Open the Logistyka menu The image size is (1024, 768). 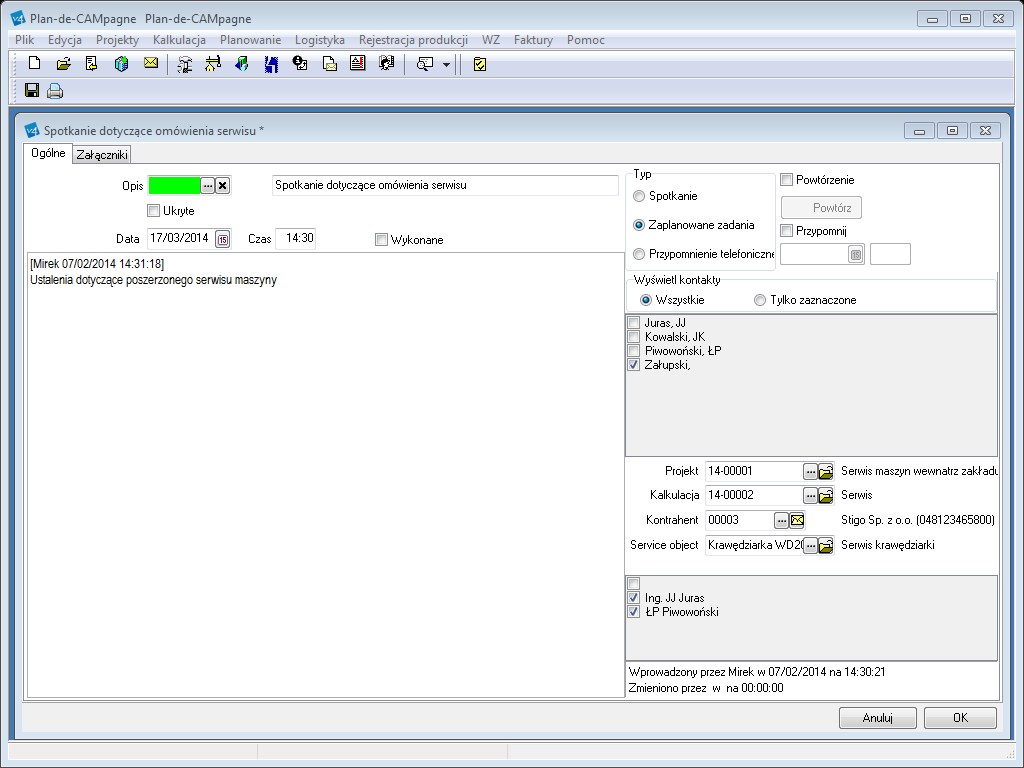(320, 40)
